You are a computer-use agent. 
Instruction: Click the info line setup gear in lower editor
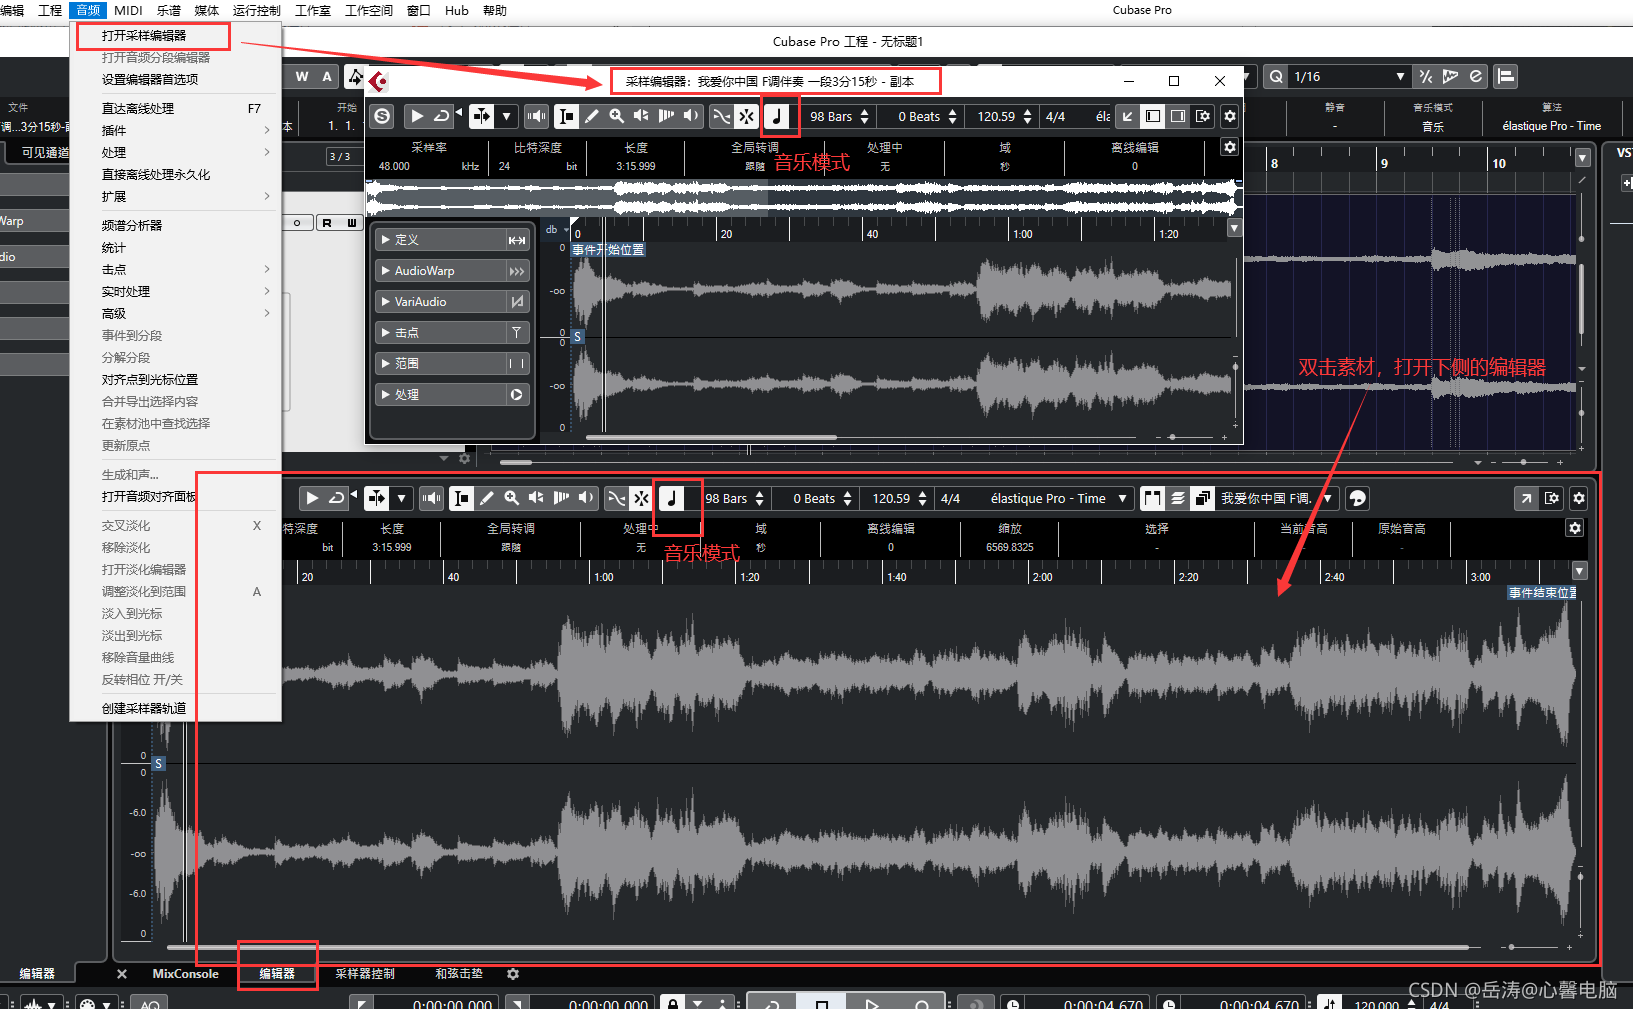(x=1575, y=528)
